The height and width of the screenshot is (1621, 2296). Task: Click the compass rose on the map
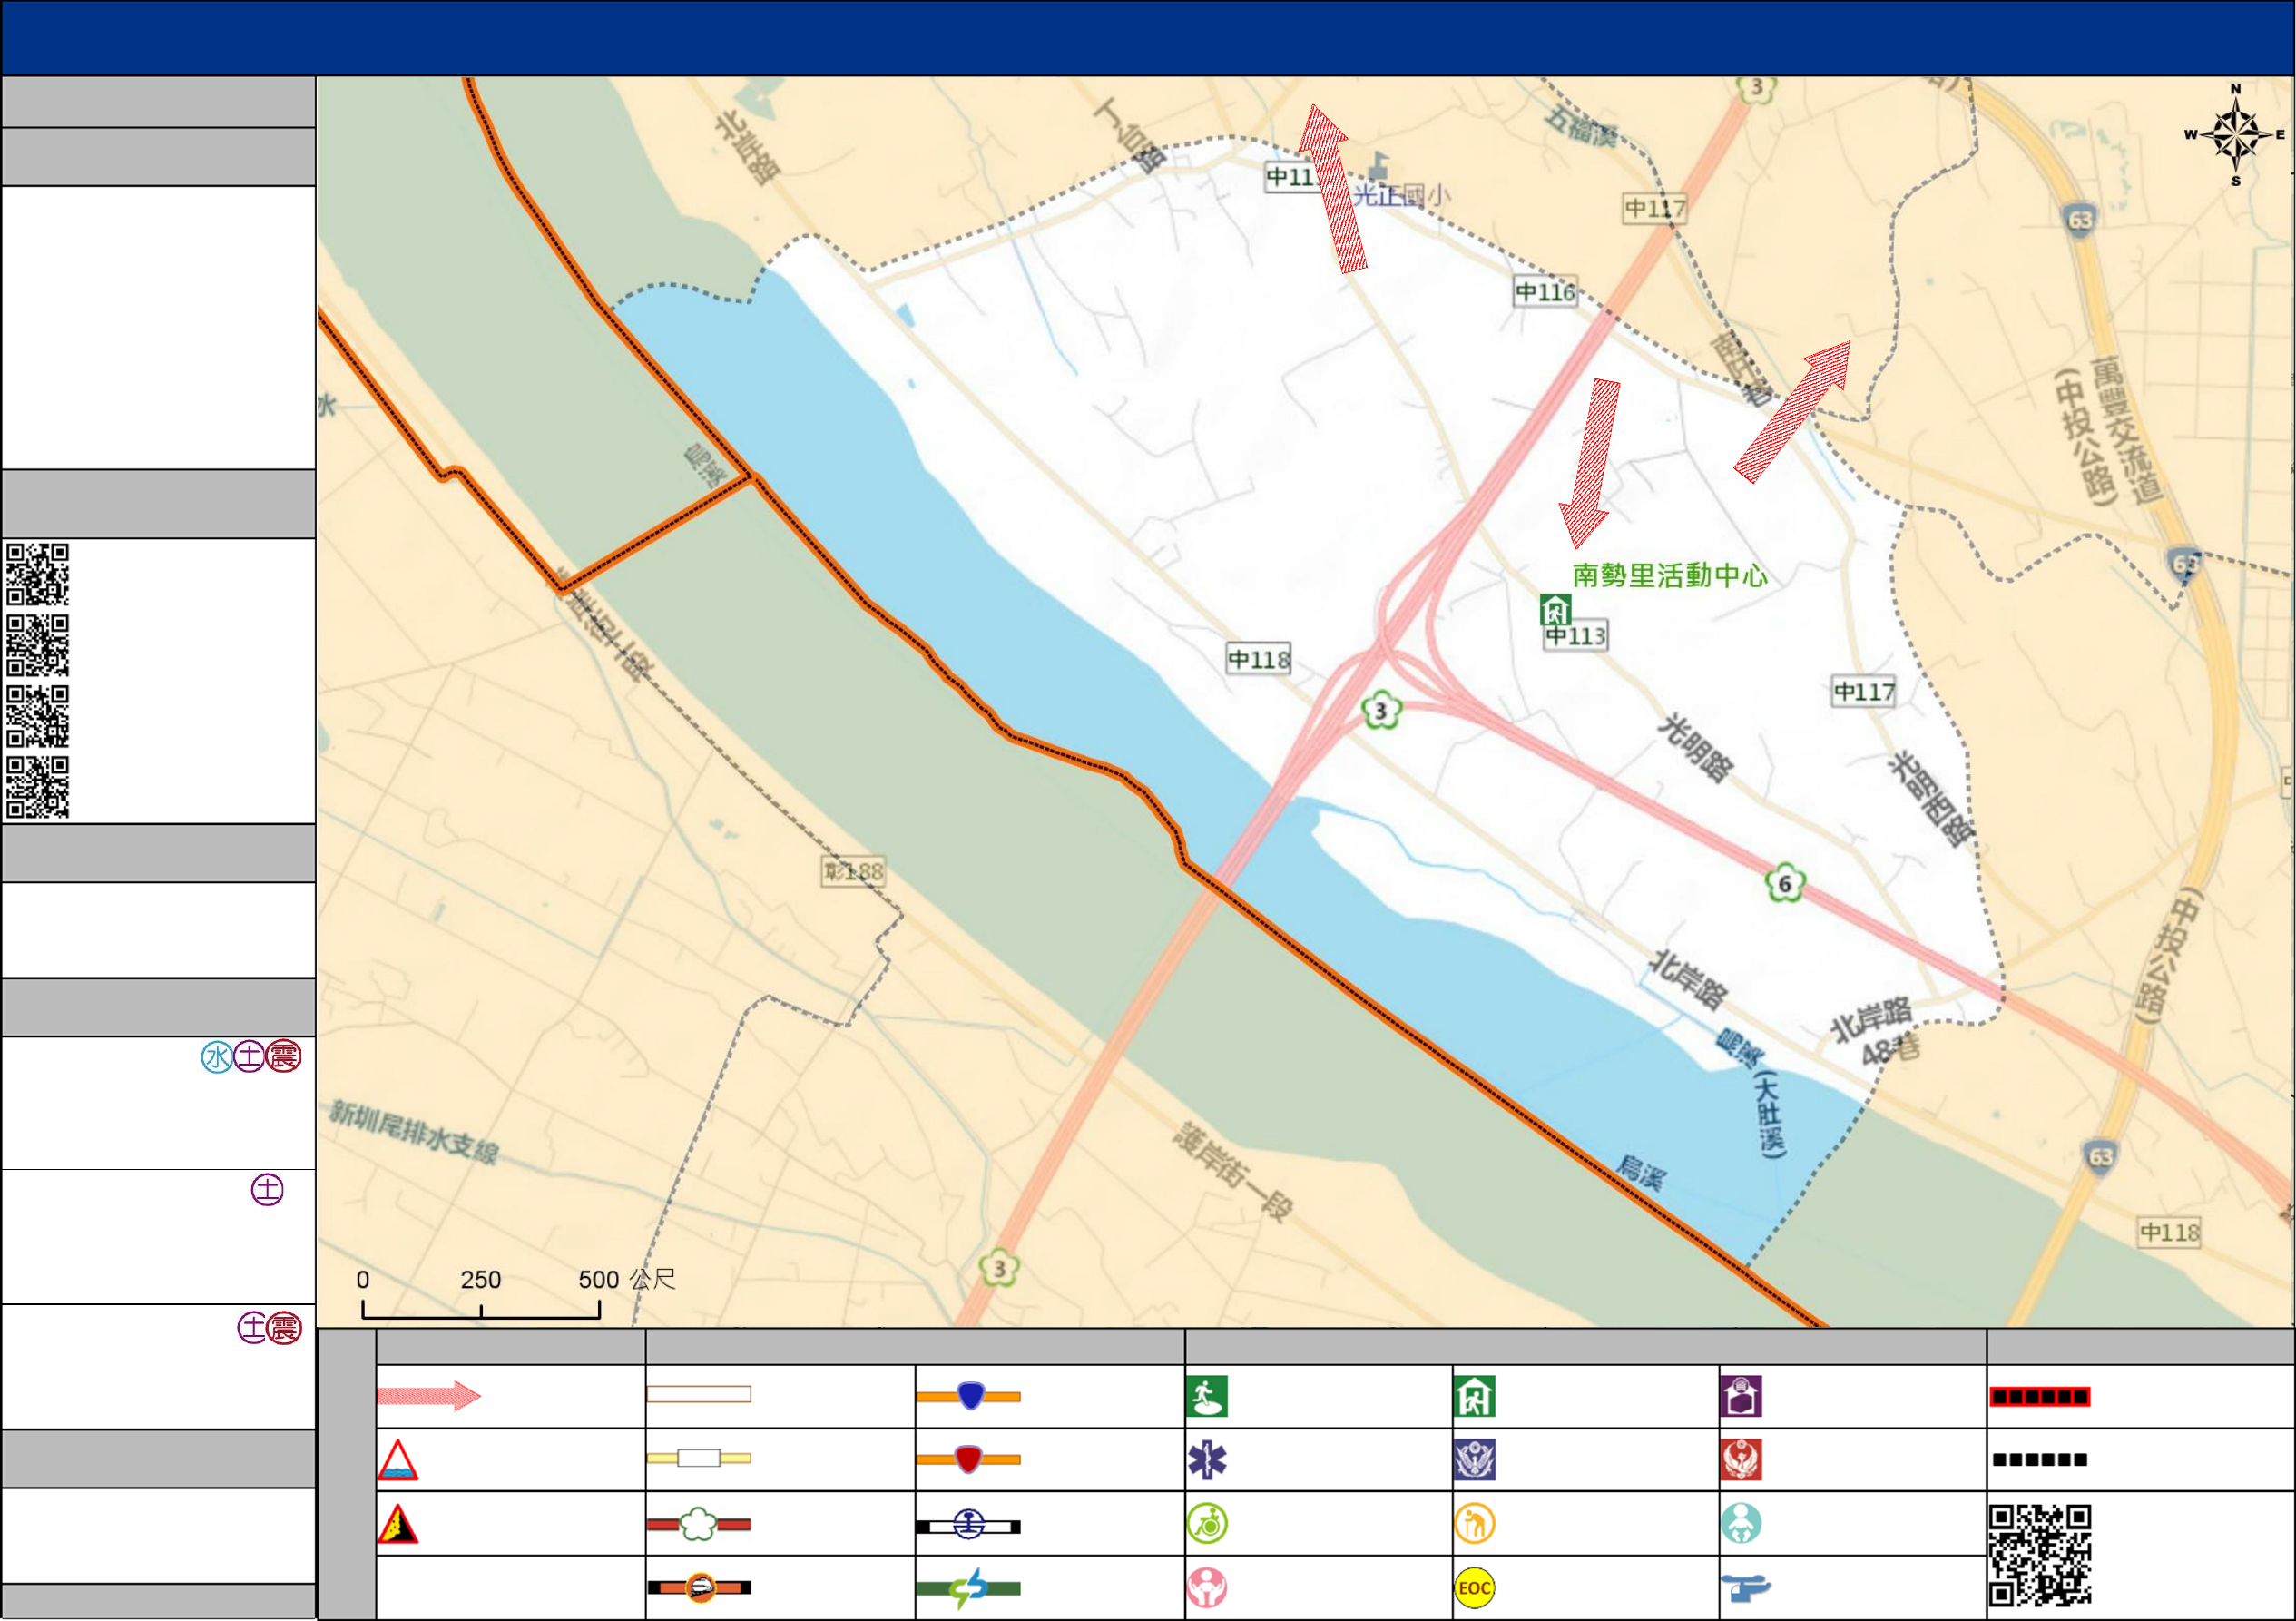[x=2236, y=135]
